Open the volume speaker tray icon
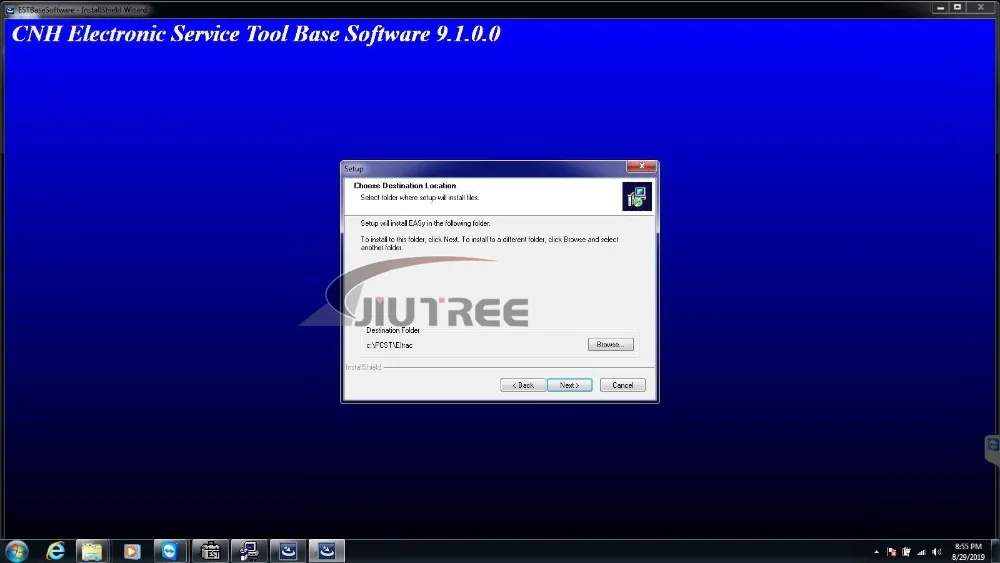Image resolution: width=1000 pixels, height=563 pixels. (936, 552)
